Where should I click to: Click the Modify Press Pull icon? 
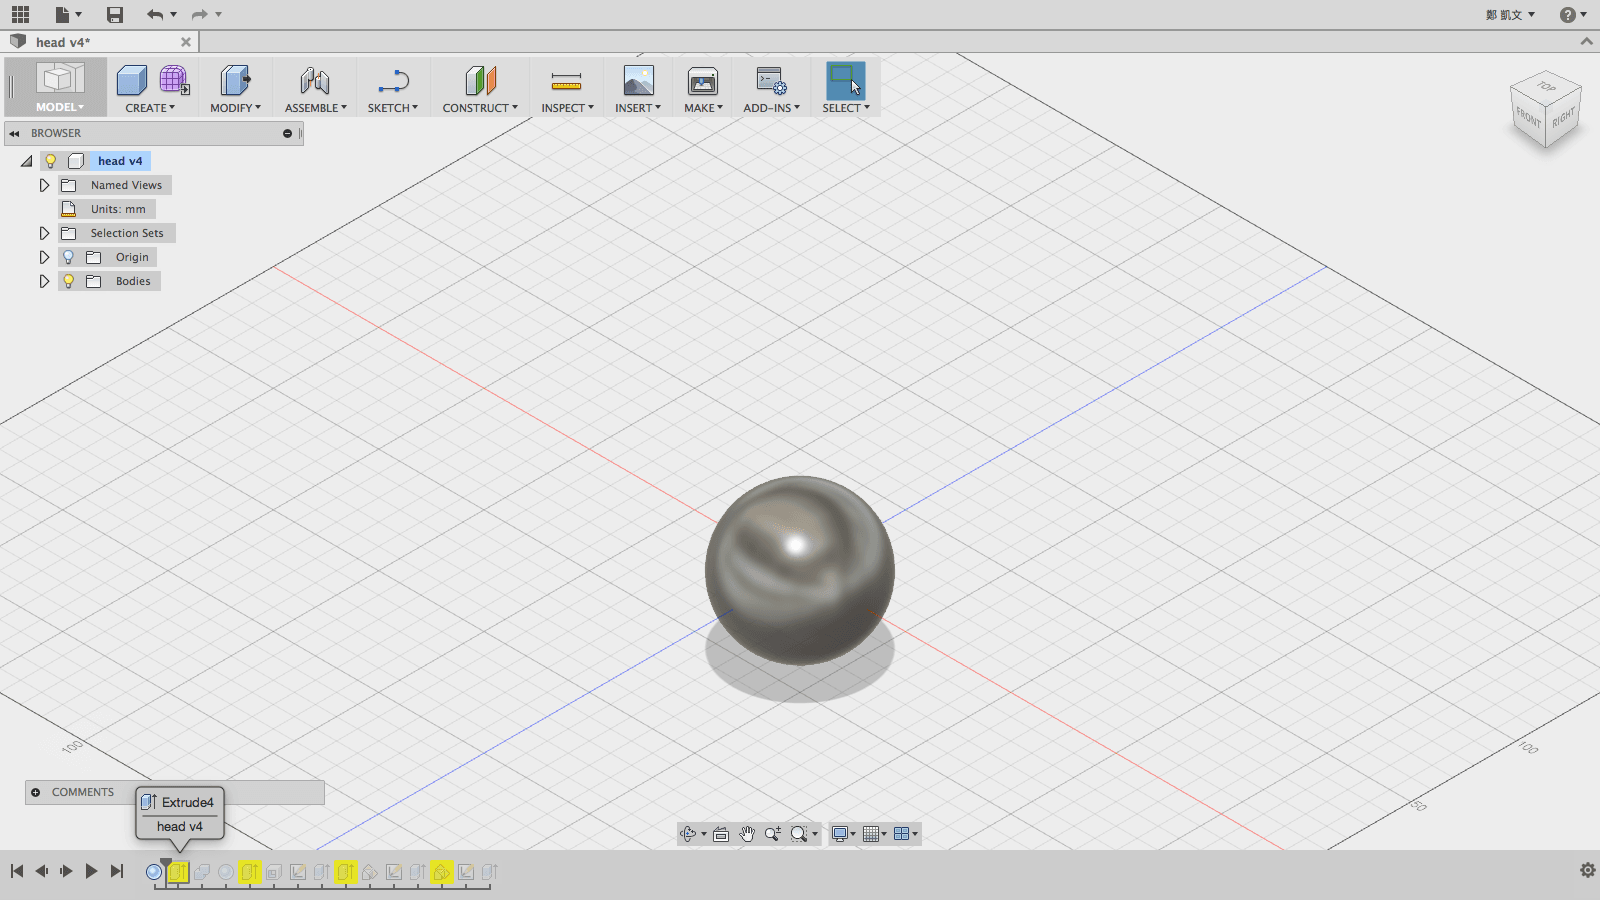click(235, 80)
